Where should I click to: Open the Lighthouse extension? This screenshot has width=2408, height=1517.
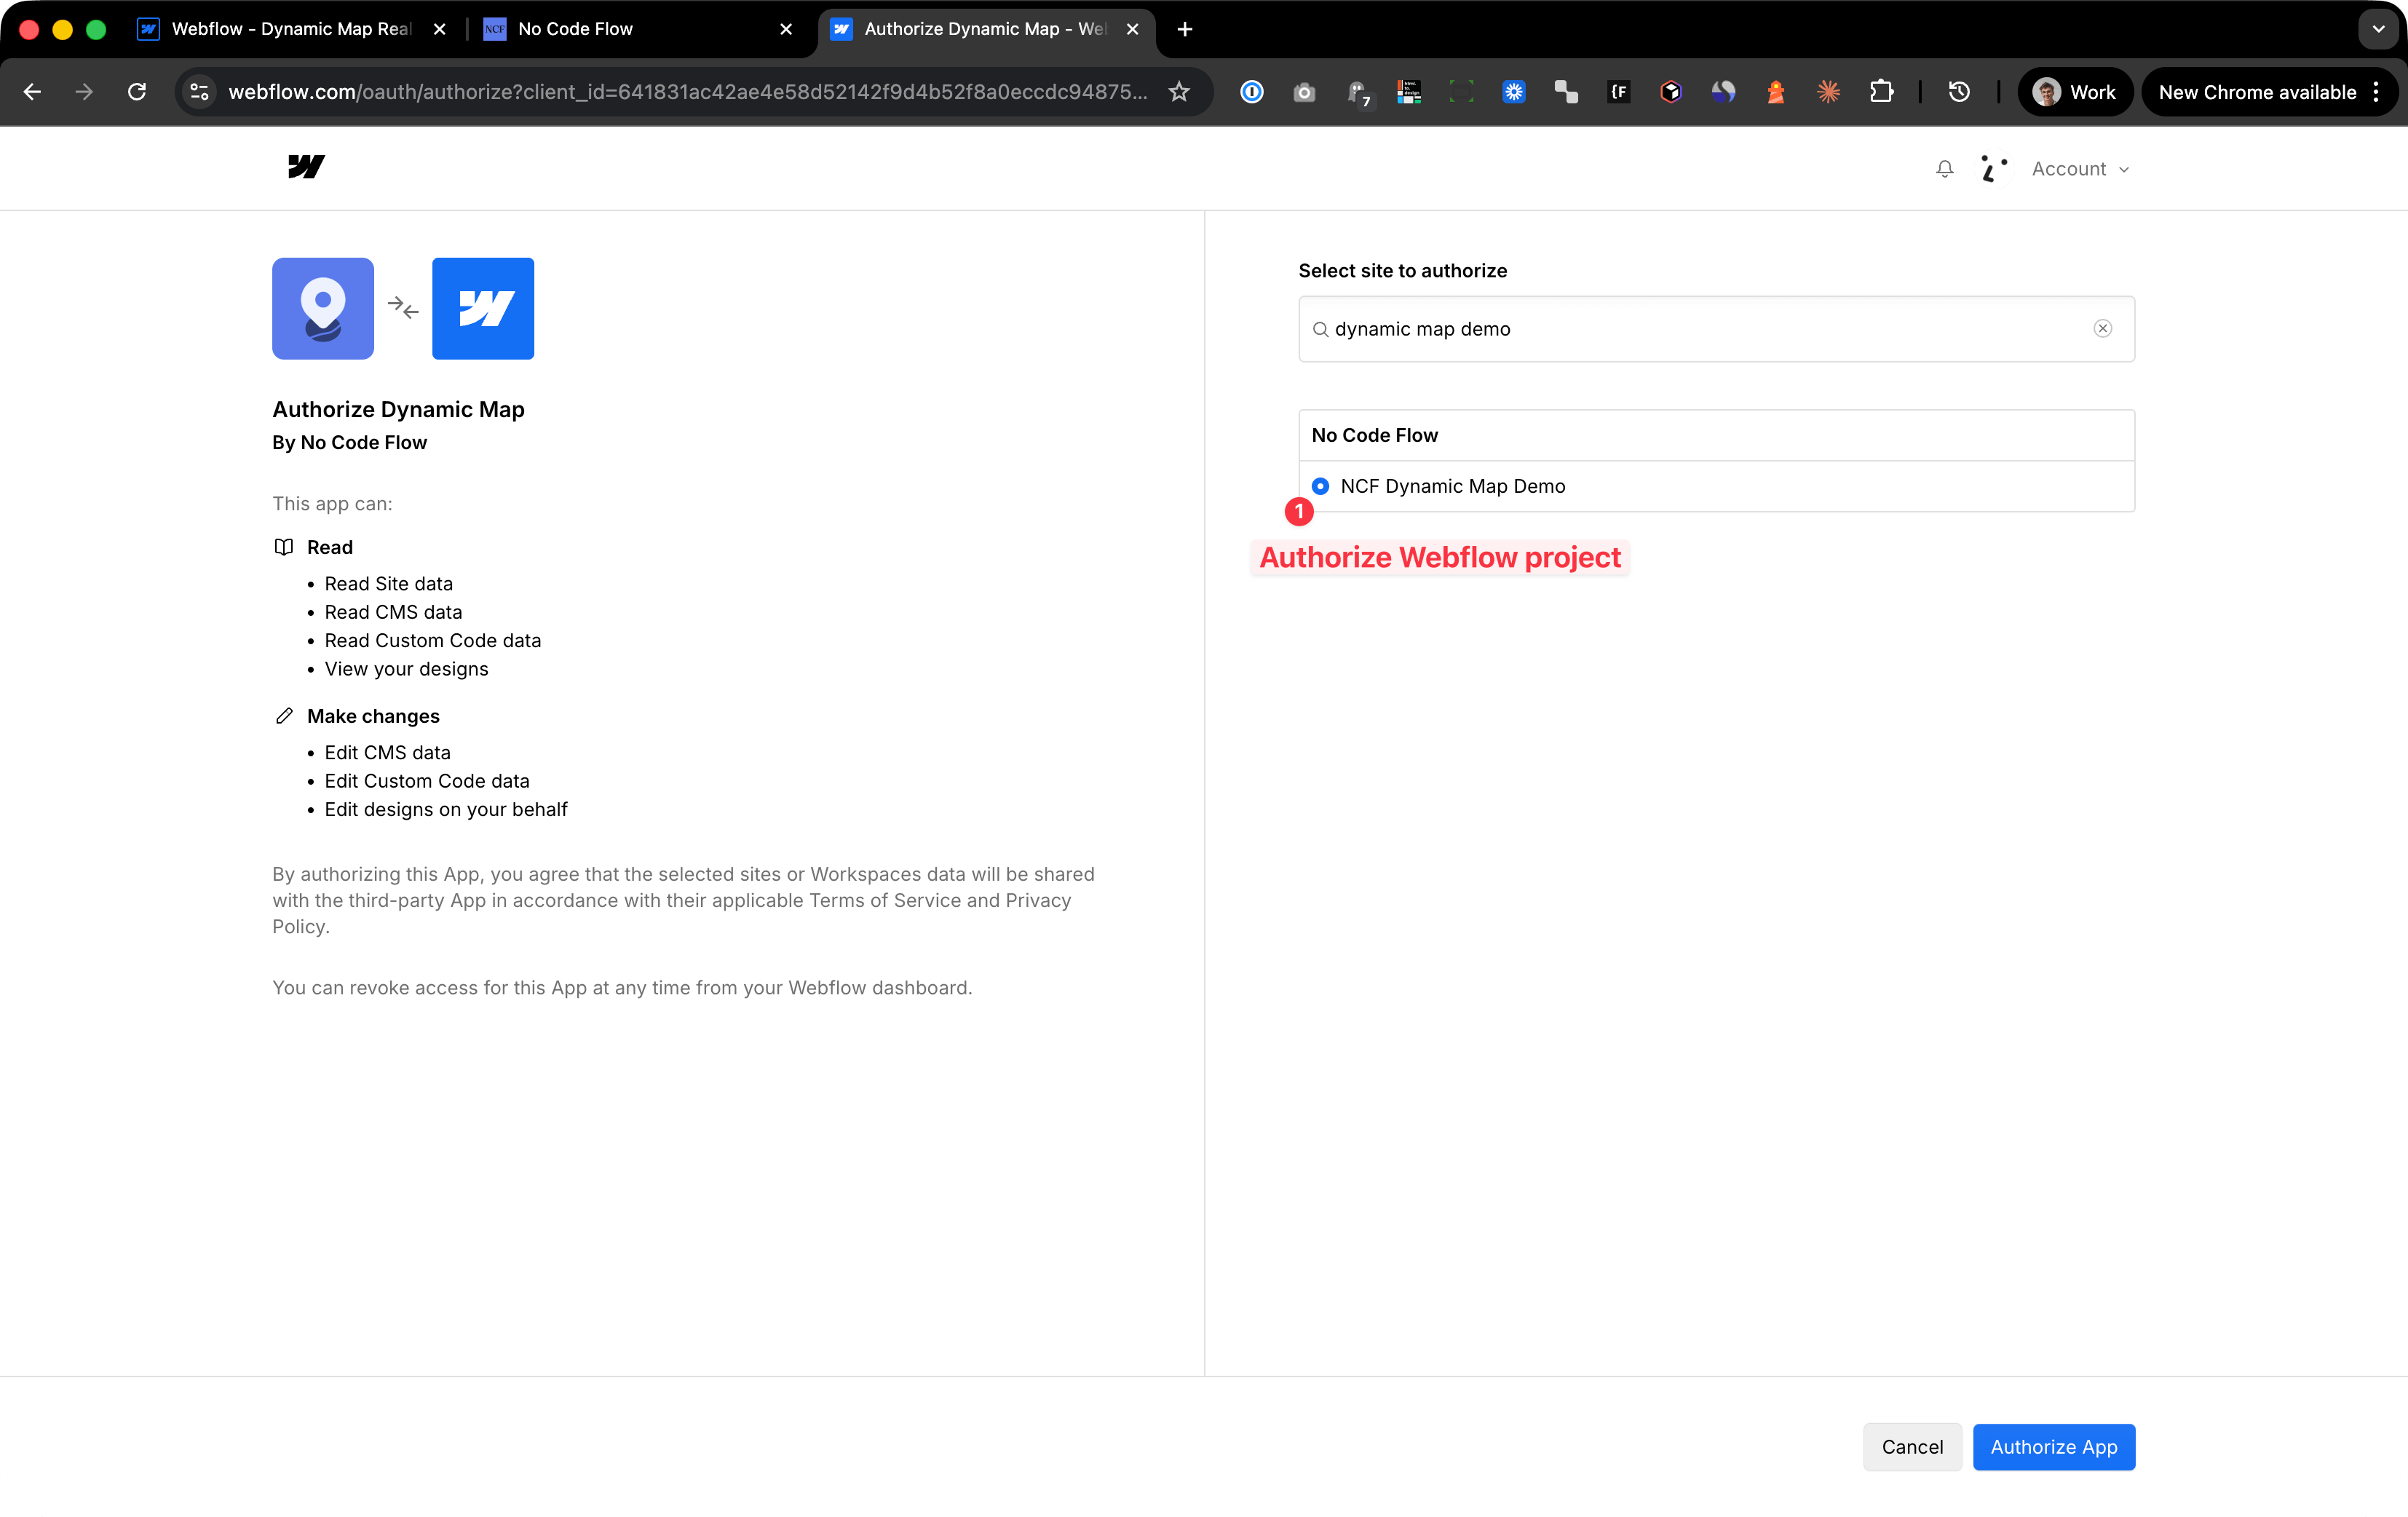[x=1776, y=92]
